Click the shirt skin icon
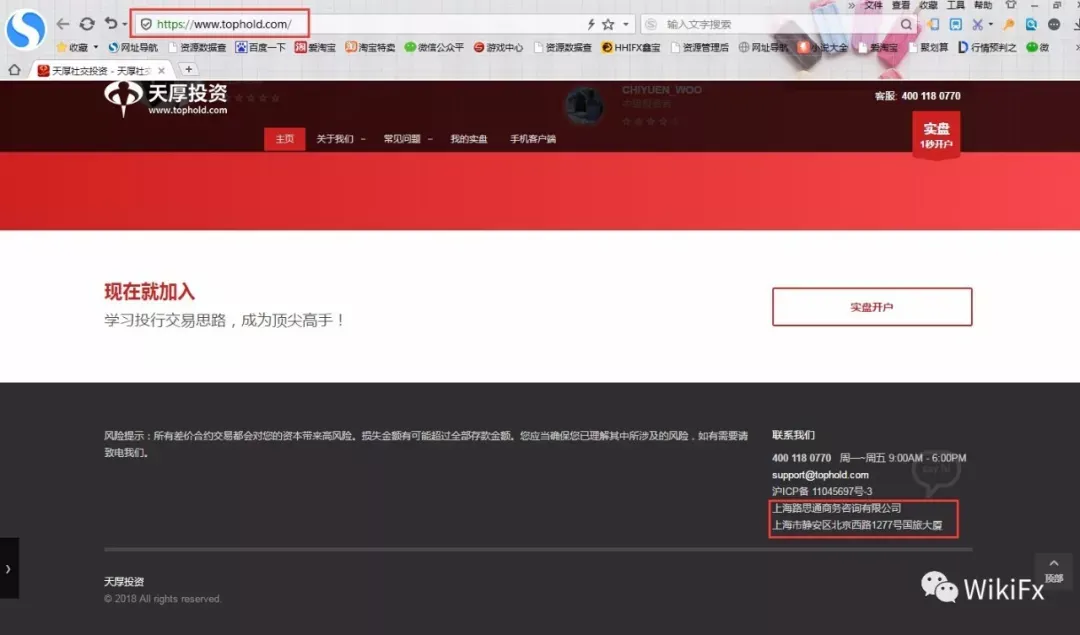1080x635 pixels. pyautogui.click(x=1010, y=5)
